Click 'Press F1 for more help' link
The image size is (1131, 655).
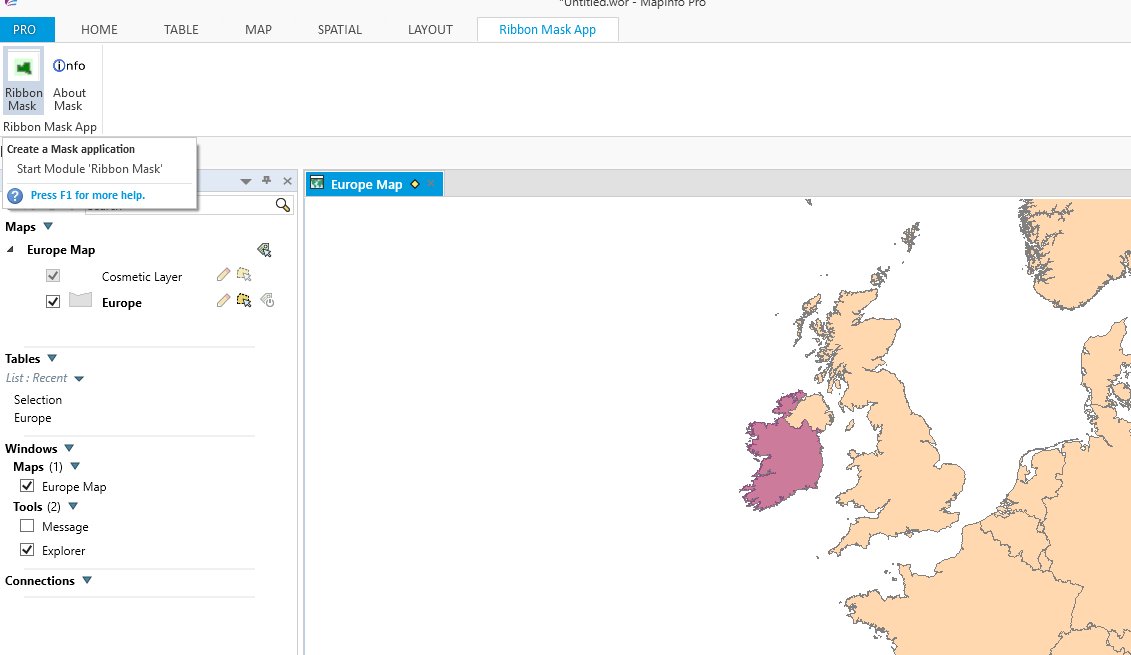tap(88, 195)
